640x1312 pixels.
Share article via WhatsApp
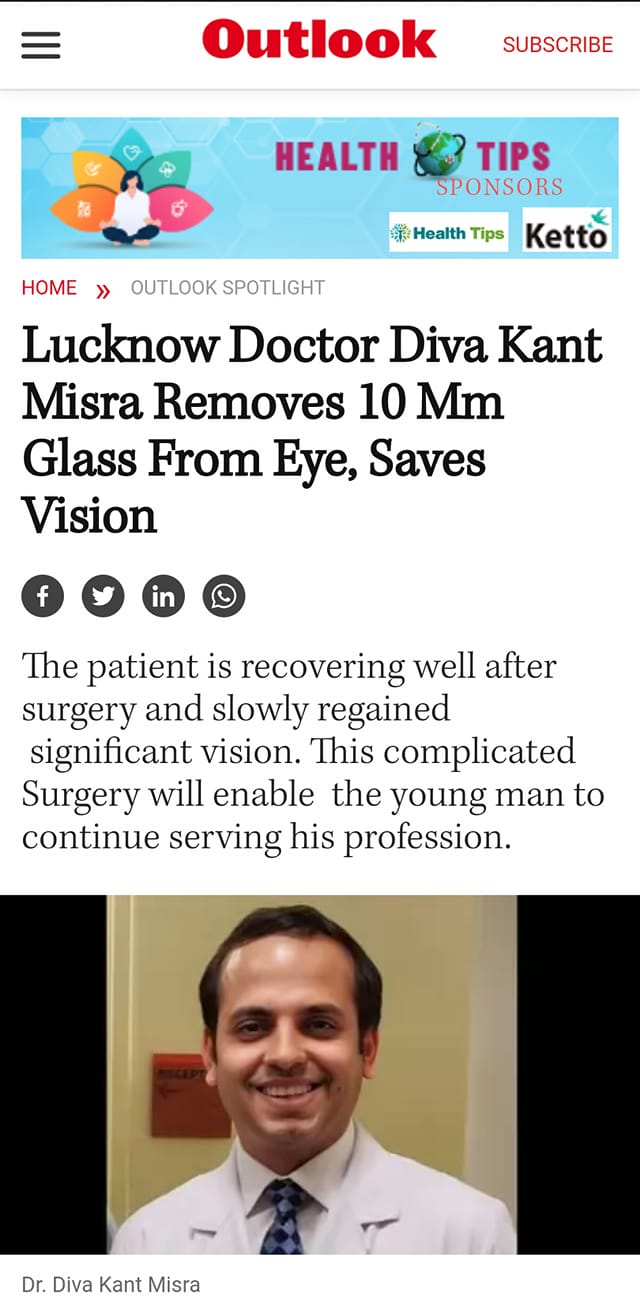pos(224,597)
